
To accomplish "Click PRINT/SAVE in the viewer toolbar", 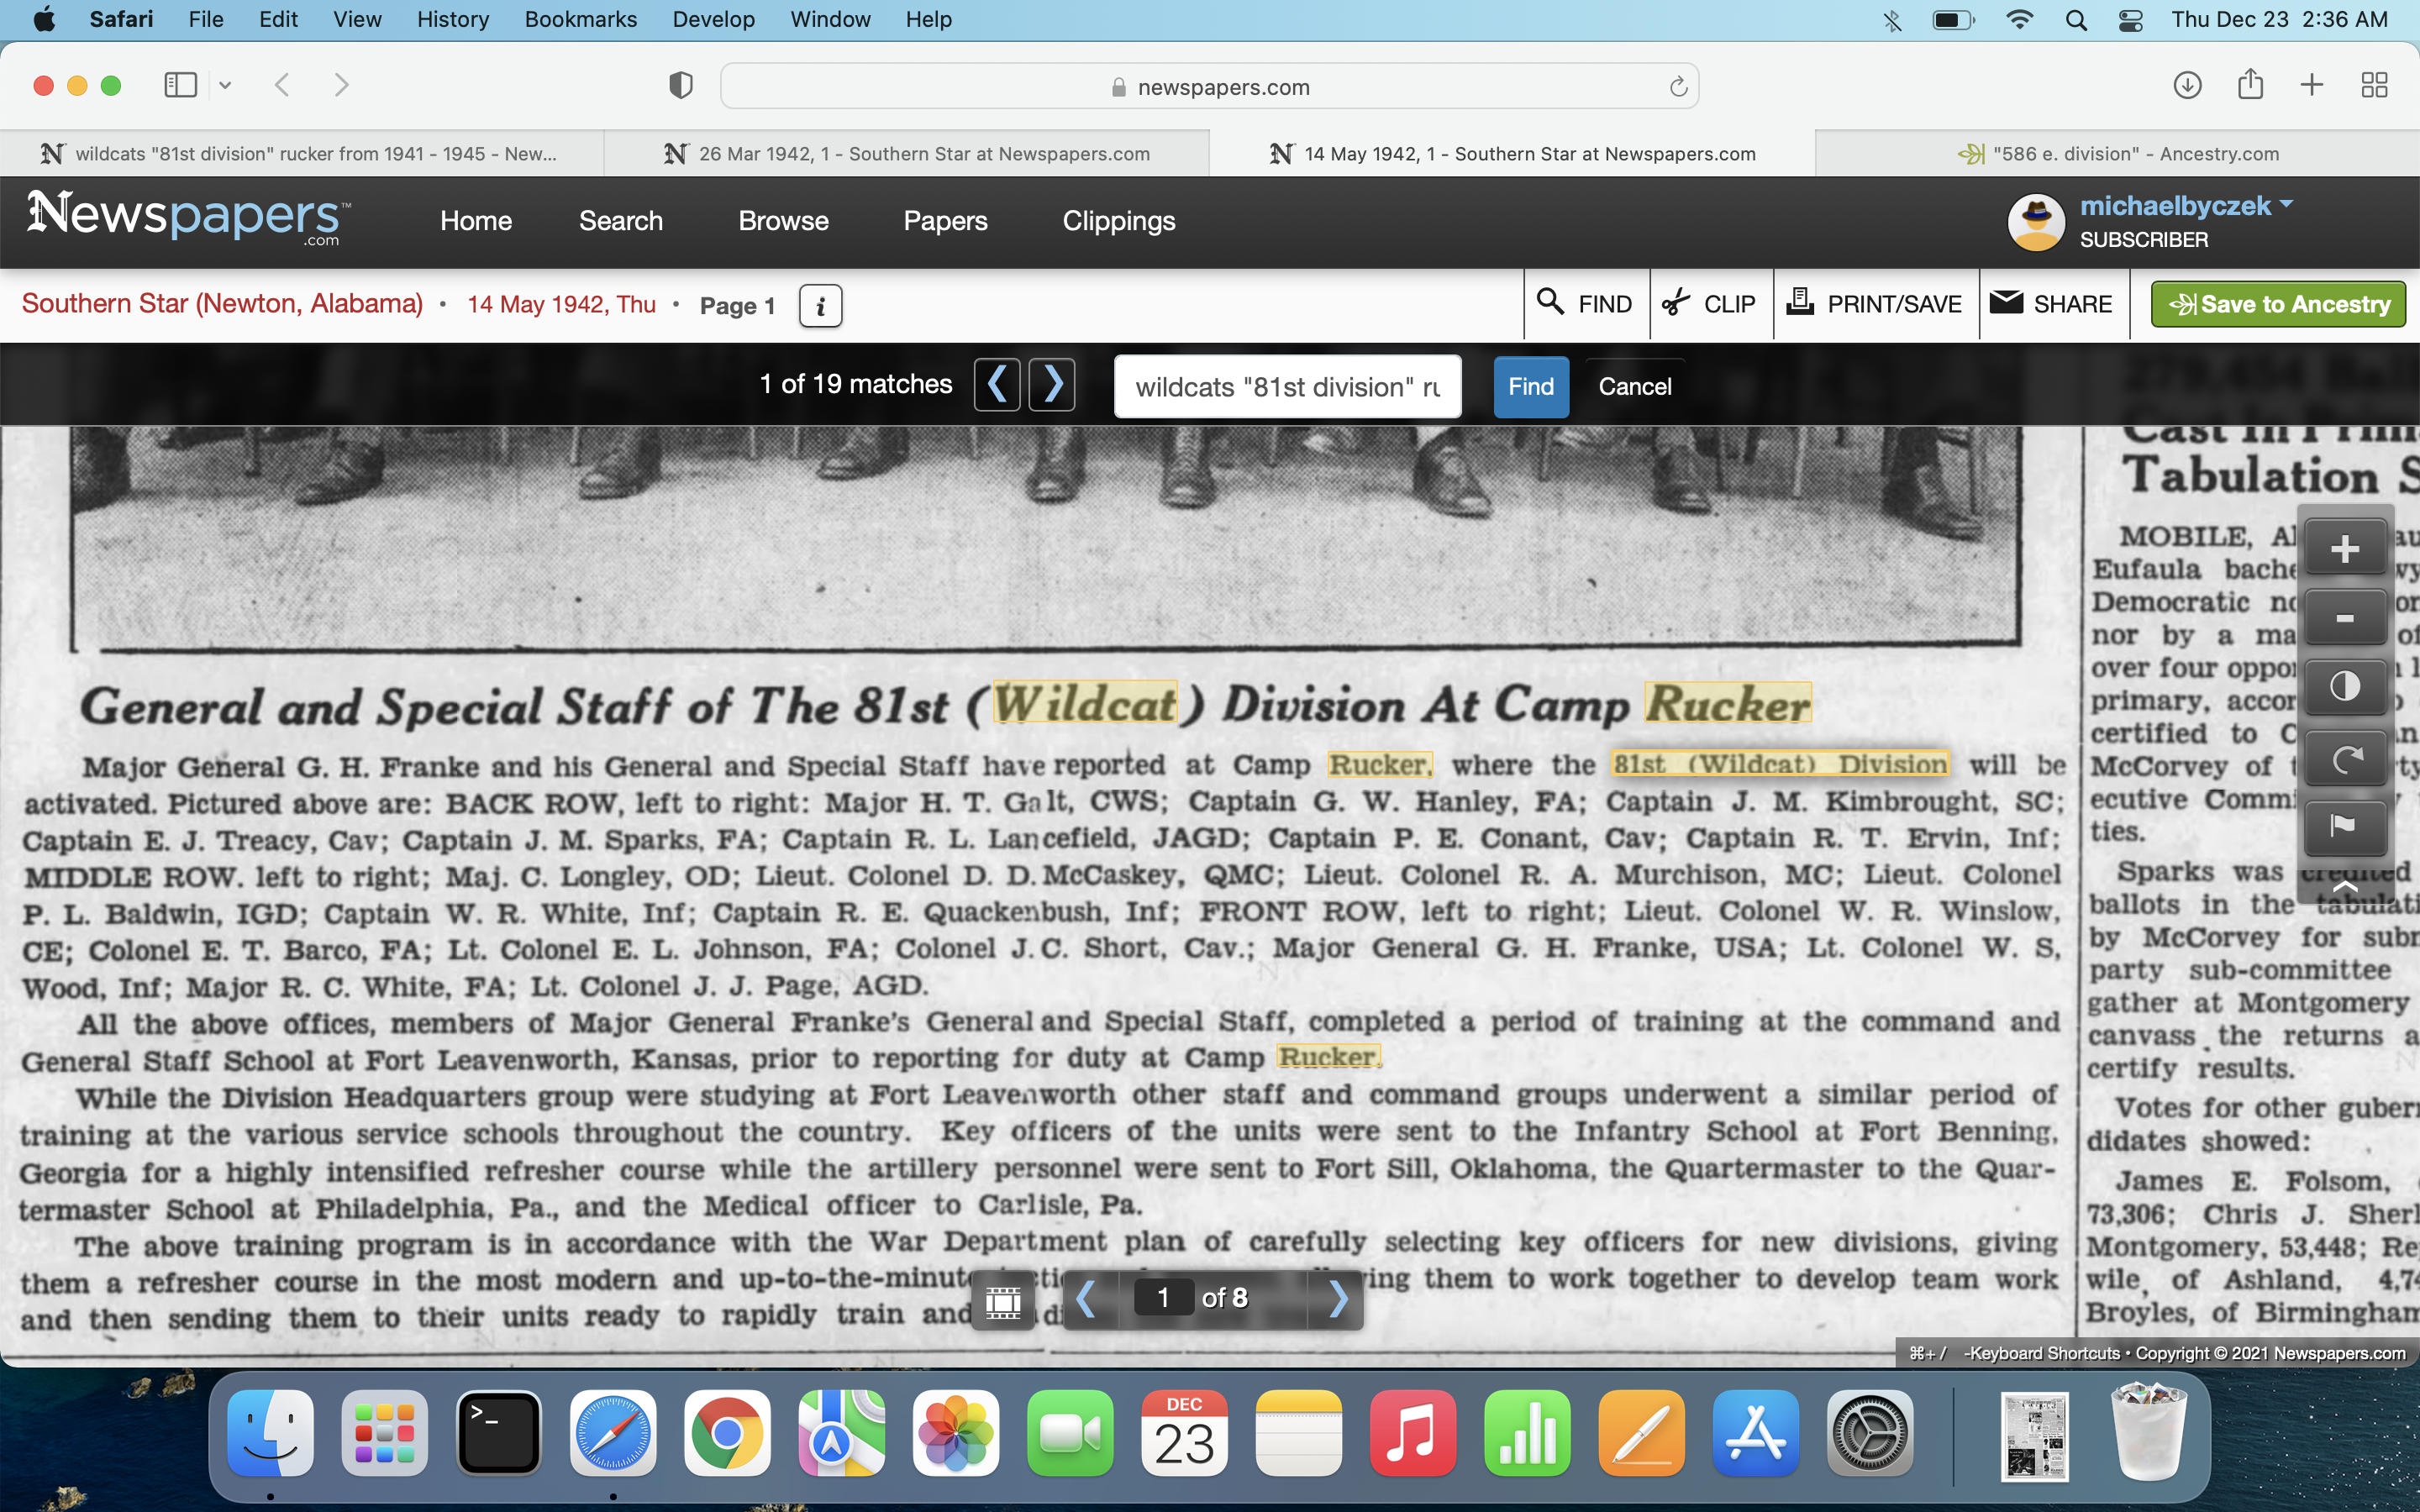I will [x=1875, y=304].
